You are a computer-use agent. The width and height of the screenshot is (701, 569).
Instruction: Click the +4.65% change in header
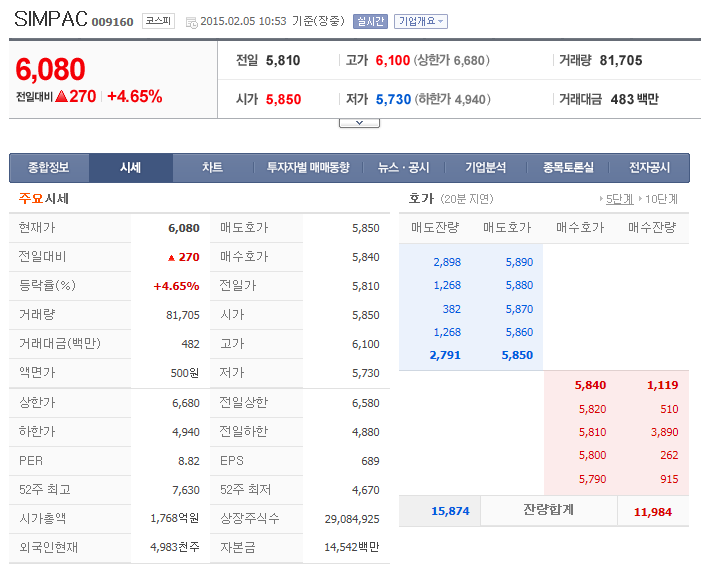click(x=135, y=96)
